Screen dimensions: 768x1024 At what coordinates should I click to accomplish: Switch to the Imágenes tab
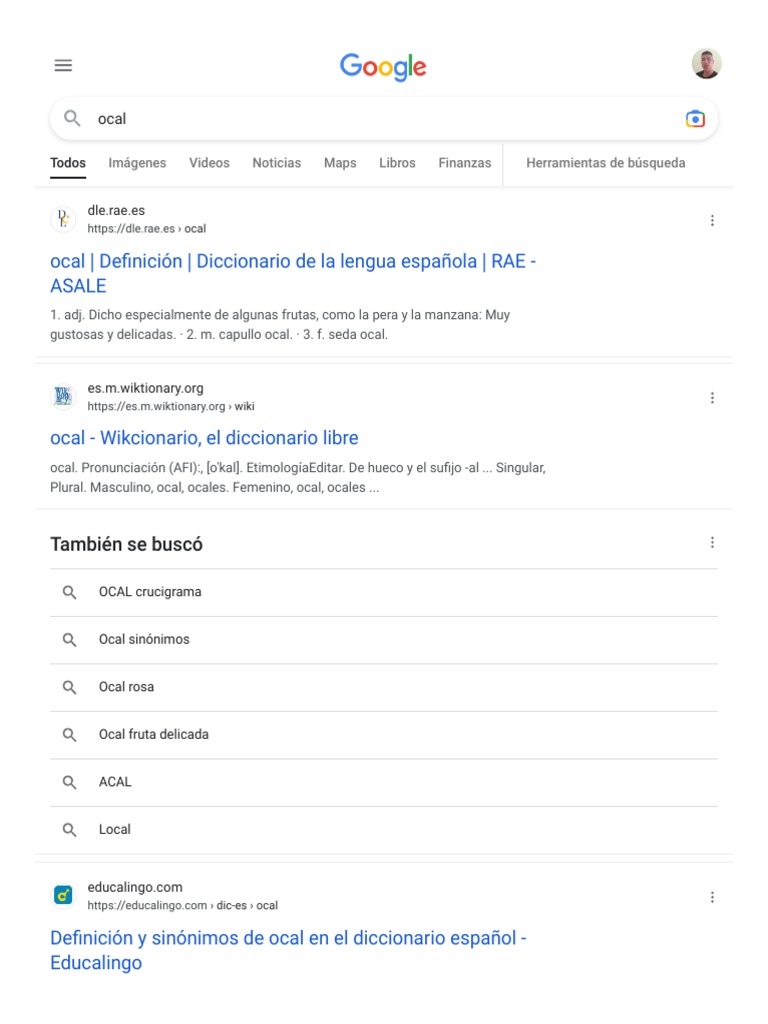(x=137, y=163)
